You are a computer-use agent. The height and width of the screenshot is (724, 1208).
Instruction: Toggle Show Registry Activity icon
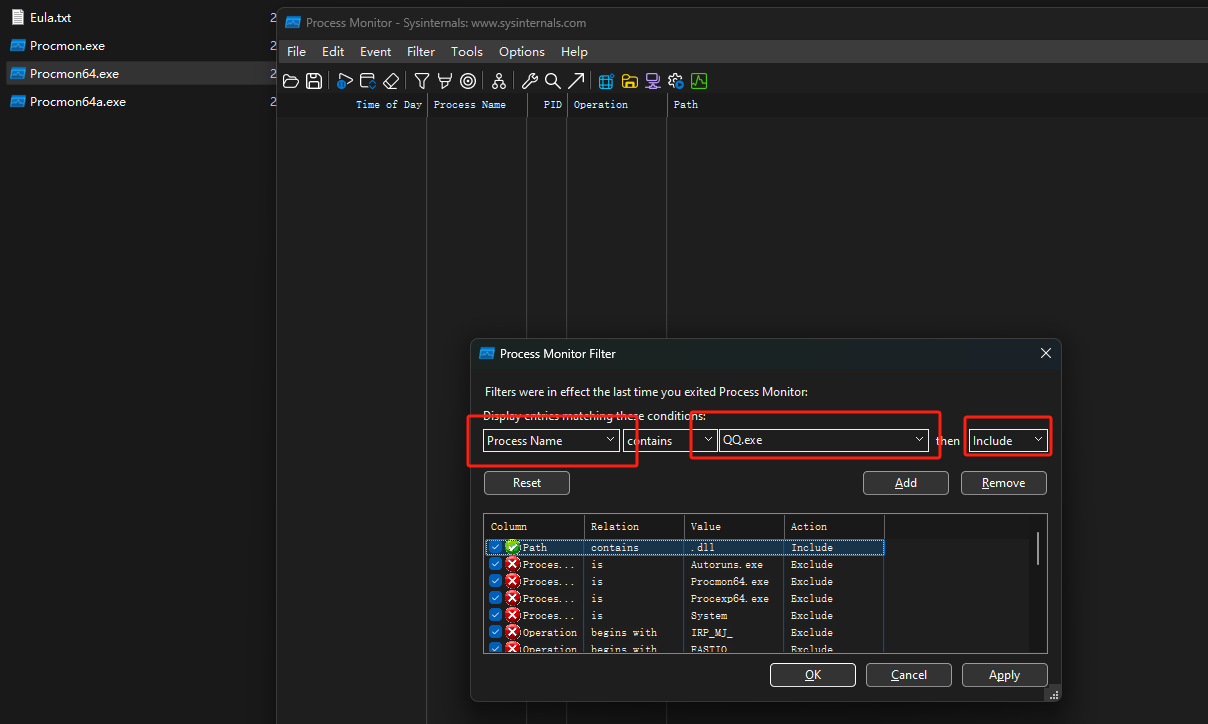coord(606,81)
